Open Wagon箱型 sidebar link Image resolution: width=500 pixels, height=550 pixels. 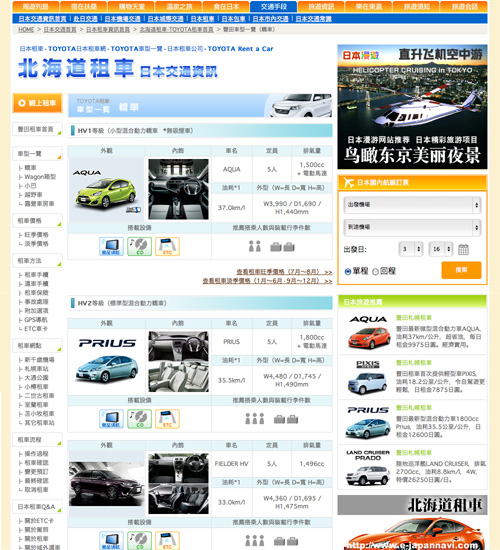coord(40,177)
